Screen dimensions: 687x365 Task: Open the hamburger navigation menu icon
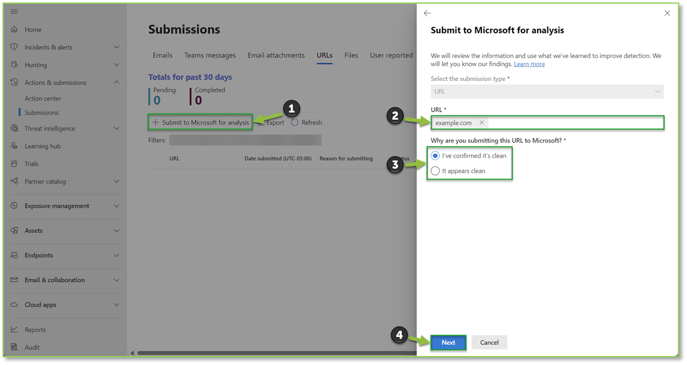coord(14,11)
